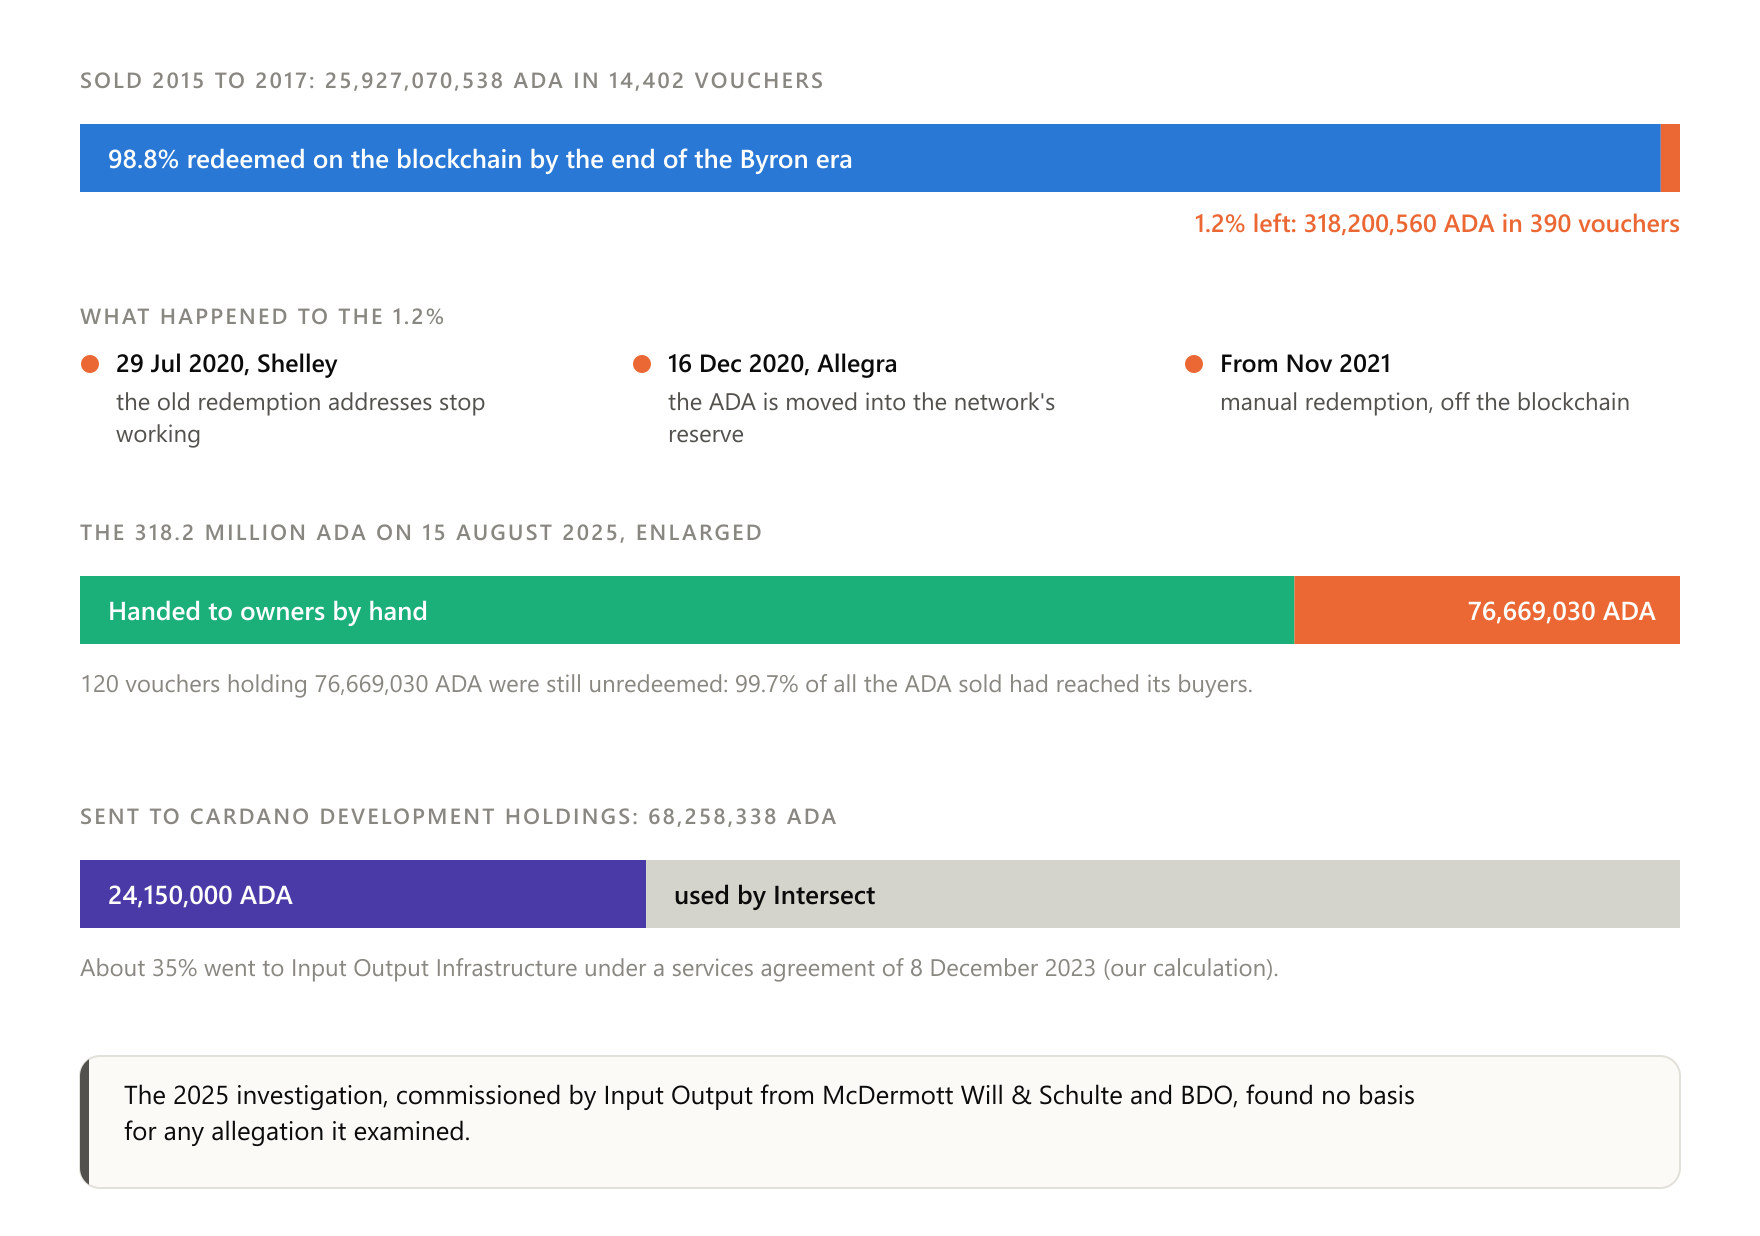Screen dimensions: 1760x1236
Task: Click the green 'Handed to owners by hand' bar
Action: (x=687, y=610)
